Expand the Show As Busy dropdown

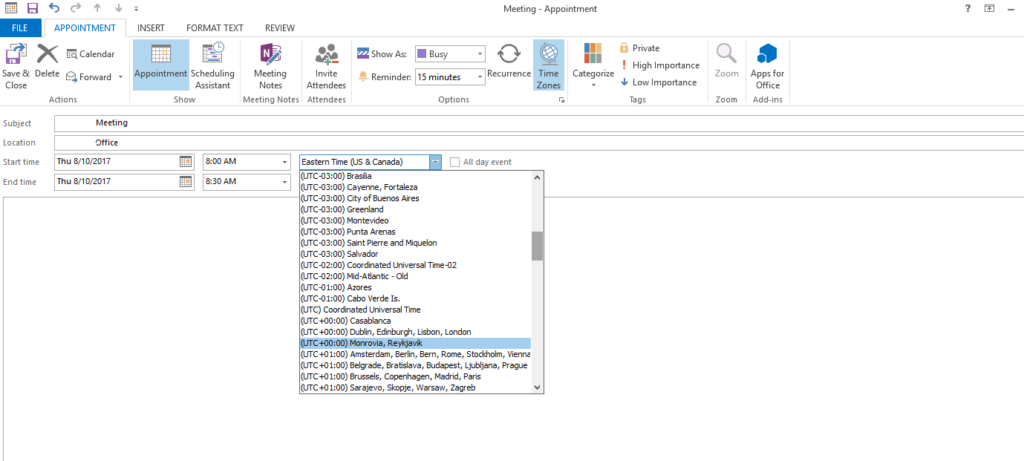480,54
